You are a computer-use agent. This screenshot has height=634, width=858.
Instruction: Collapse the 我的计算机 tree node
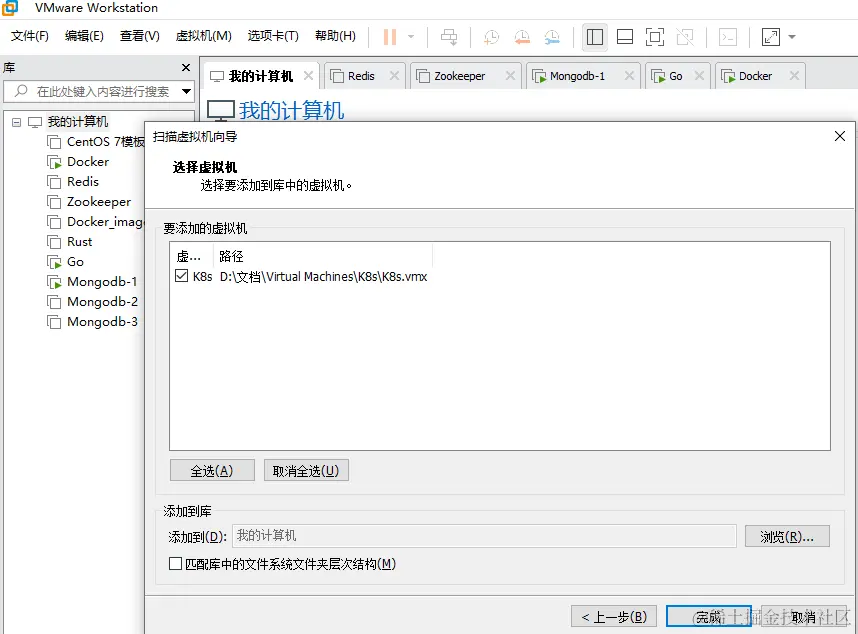coord(16,122)
